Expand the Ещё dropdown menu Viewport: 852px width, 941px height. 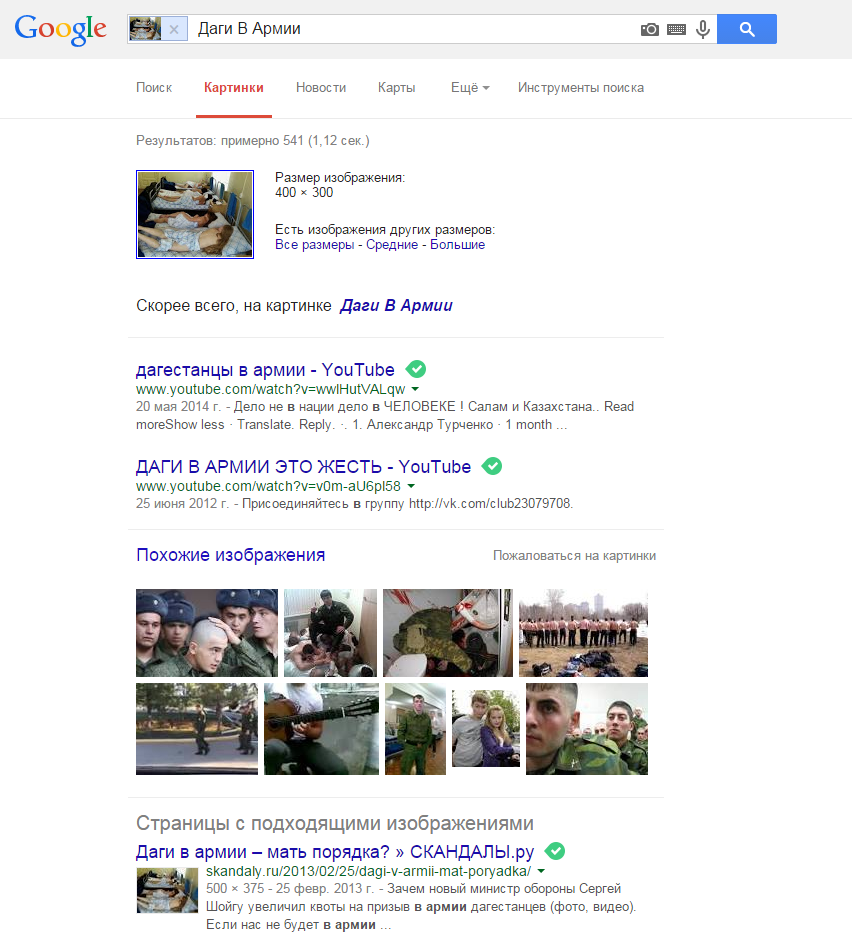[x=470, y=88]
